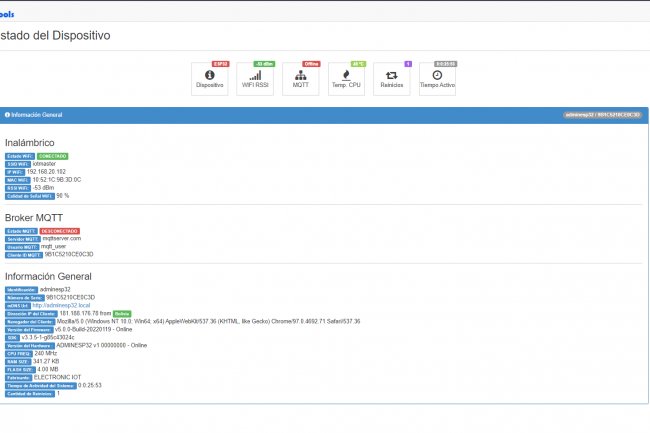Click the green Bolivia country badge
This screenshot has height=433, width=650.
point(122,313)
